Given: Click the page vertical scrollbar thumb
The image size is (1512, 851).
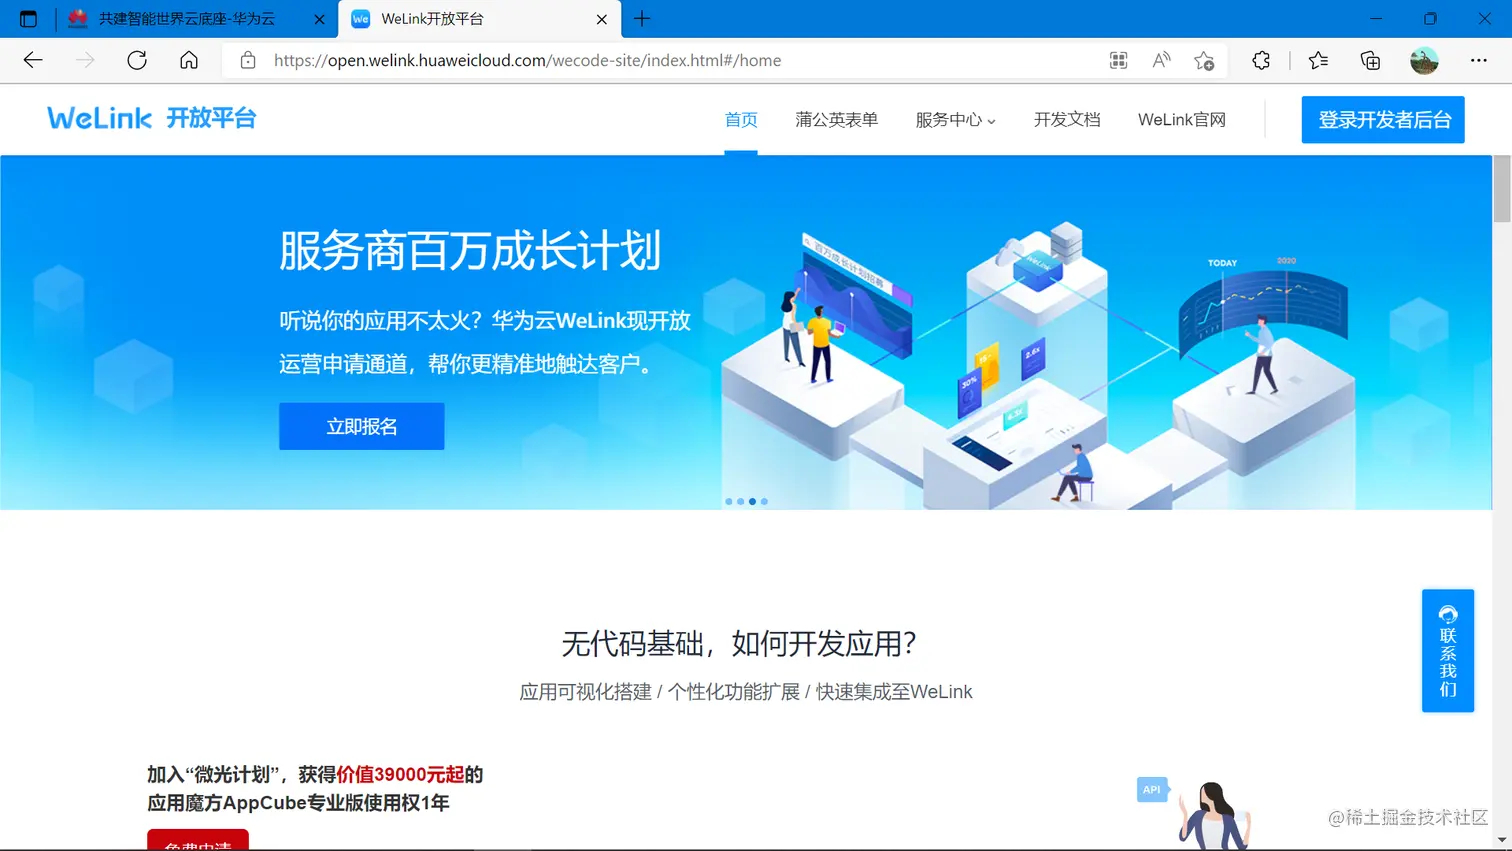Looking at the screenshot, I should pos(1502,189).
